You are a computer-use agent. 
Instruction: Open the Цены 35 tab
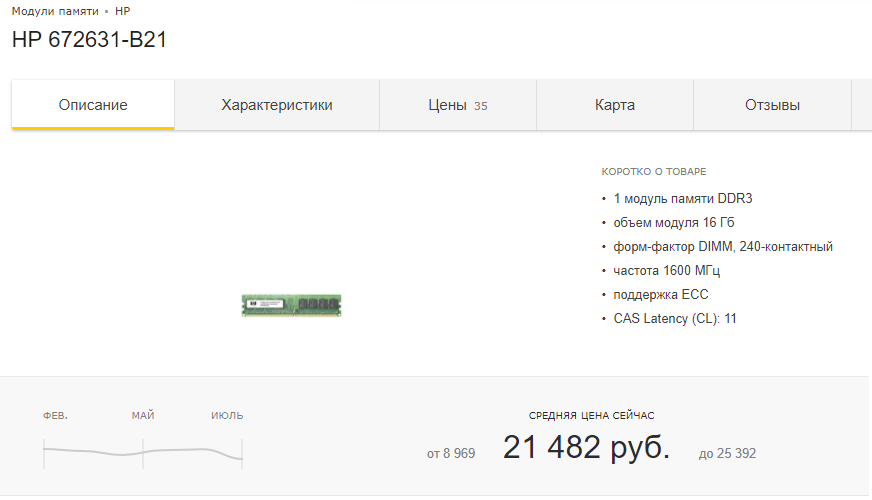[458, 105]
